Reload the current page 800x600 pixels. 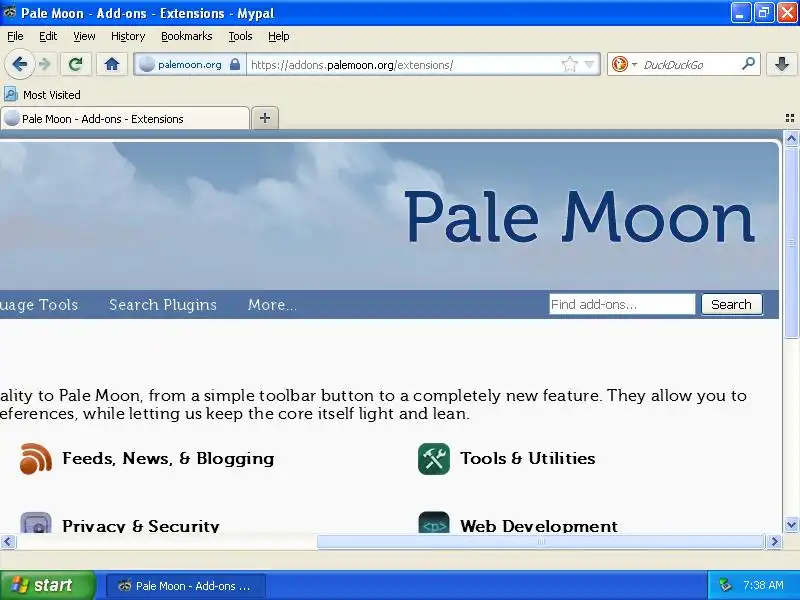[76, 64]
